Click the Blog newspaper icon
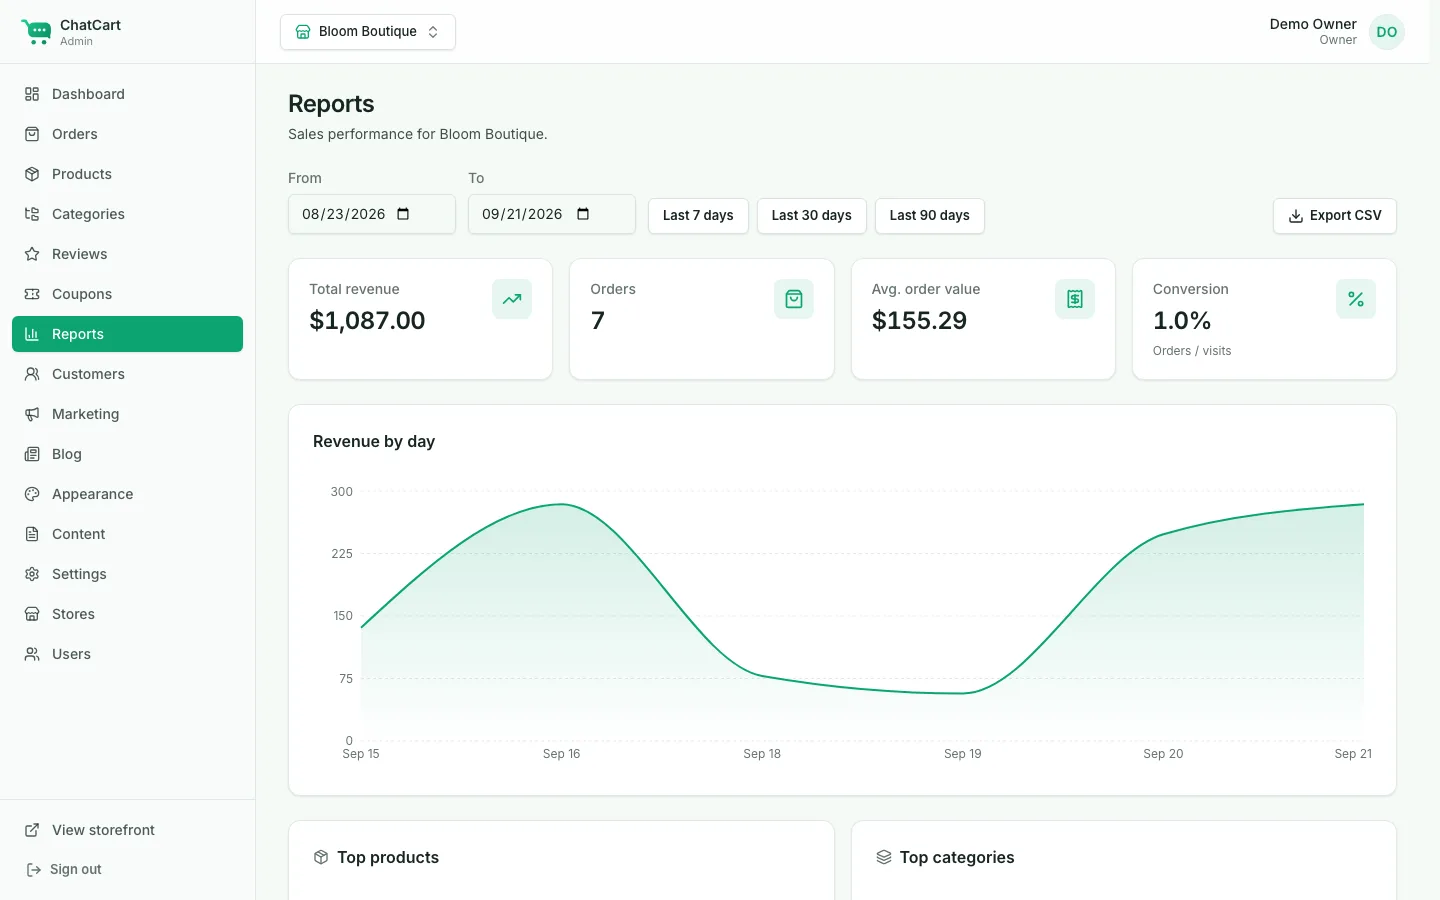Viewport: 1440px width, 900px height. (x=32, y=454)
